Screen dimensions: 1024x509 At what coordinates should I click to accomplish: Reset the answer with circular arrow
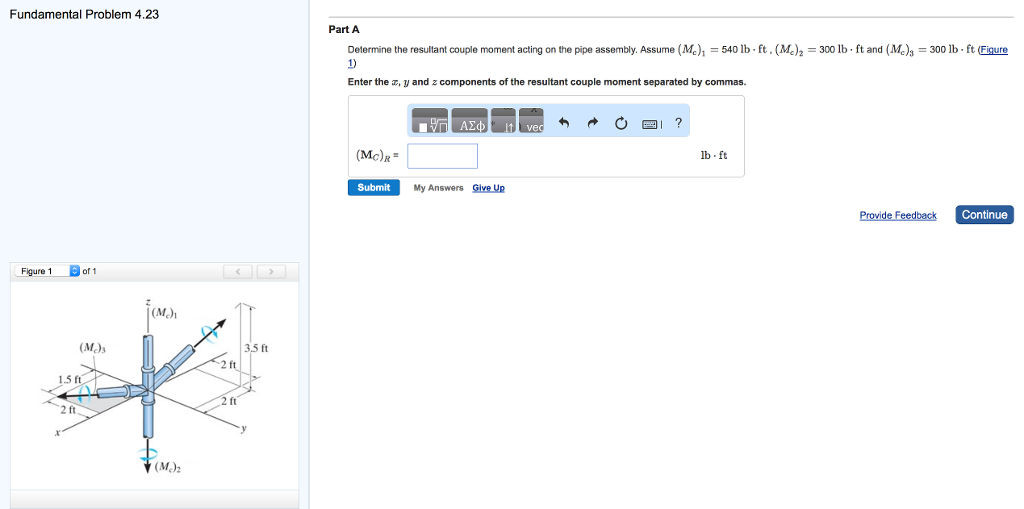coord(621,122)
